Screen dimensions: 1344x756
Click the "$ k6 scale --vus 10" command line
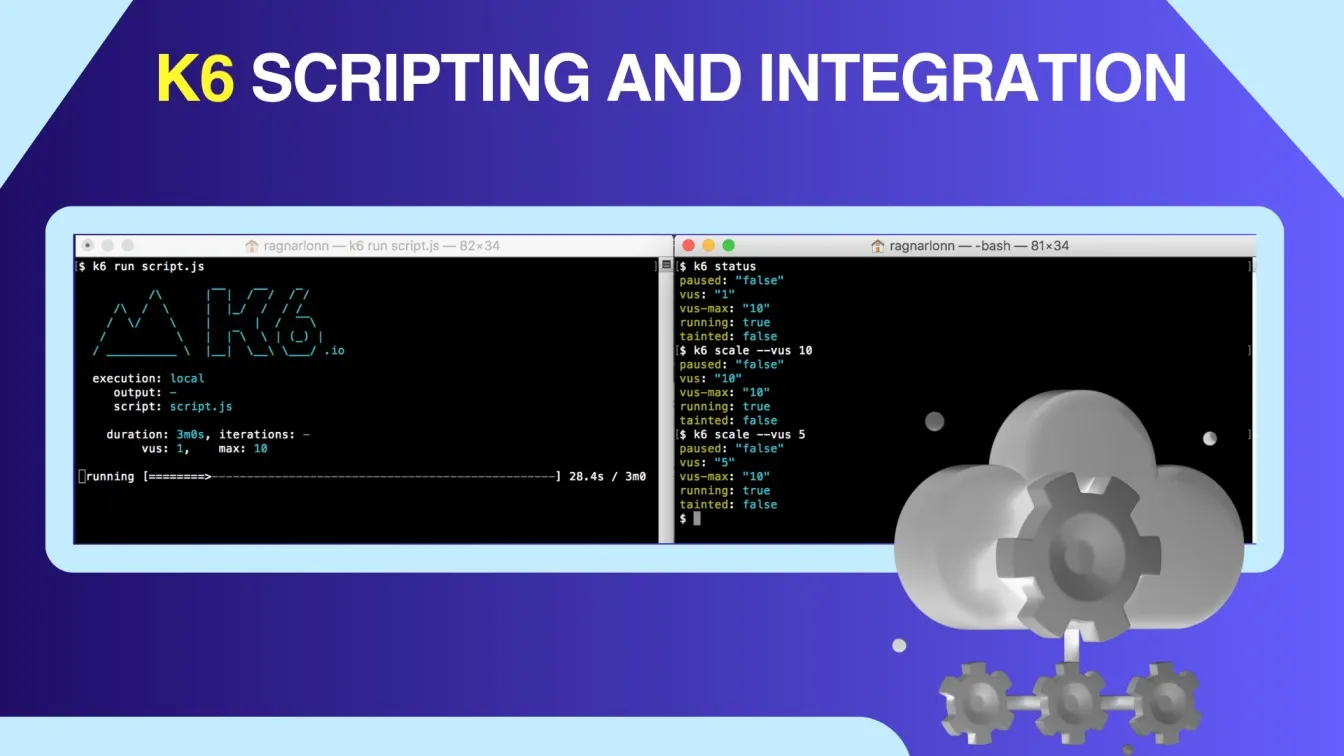(x=746, y=351)
